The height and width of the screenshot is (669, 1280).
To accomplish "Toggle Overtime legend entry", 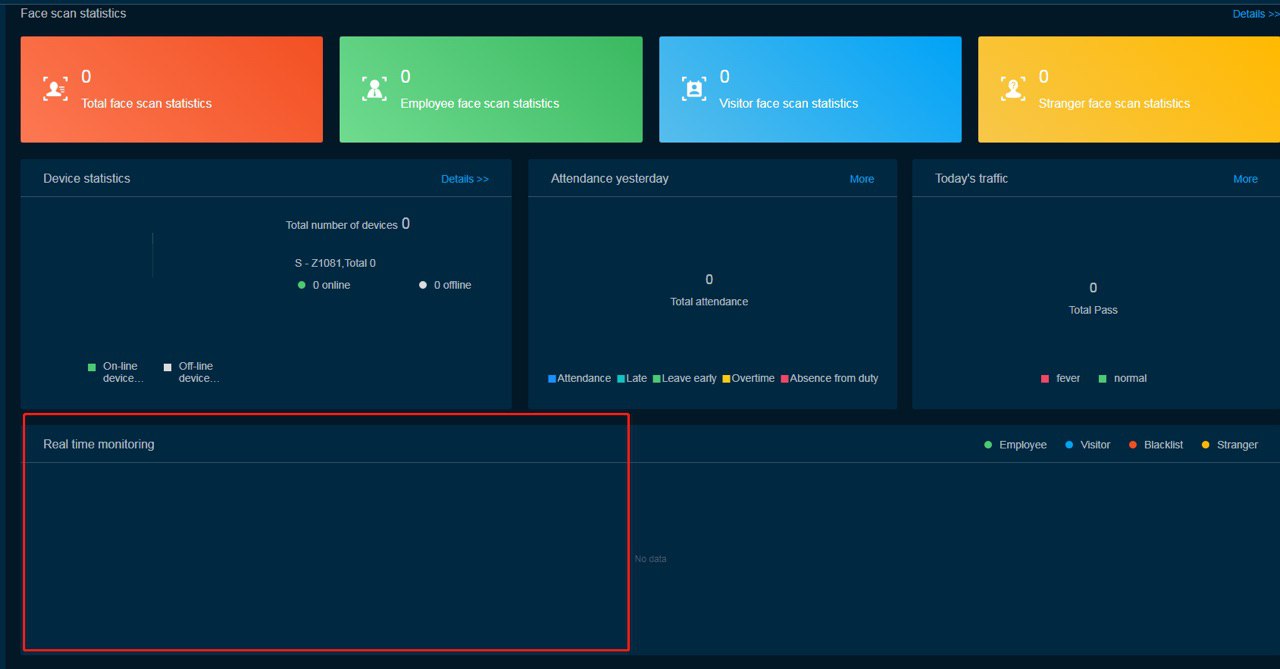I will 748,378.
